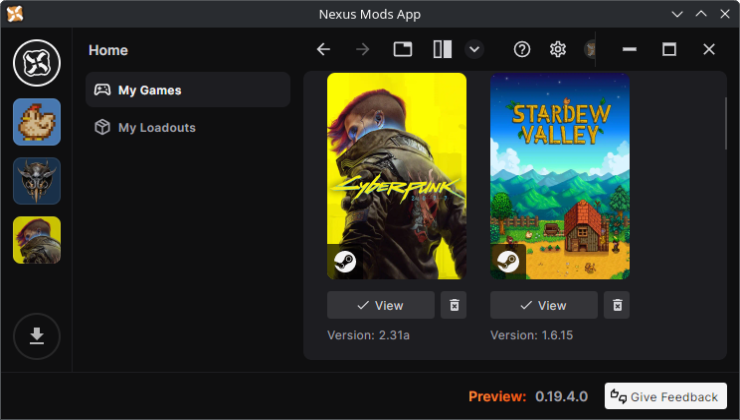Image resolution: width=740 pixels, height=420 pixels.
Task: Click the Nexus Mods home logo icon
Action: [x=36, y=63]
